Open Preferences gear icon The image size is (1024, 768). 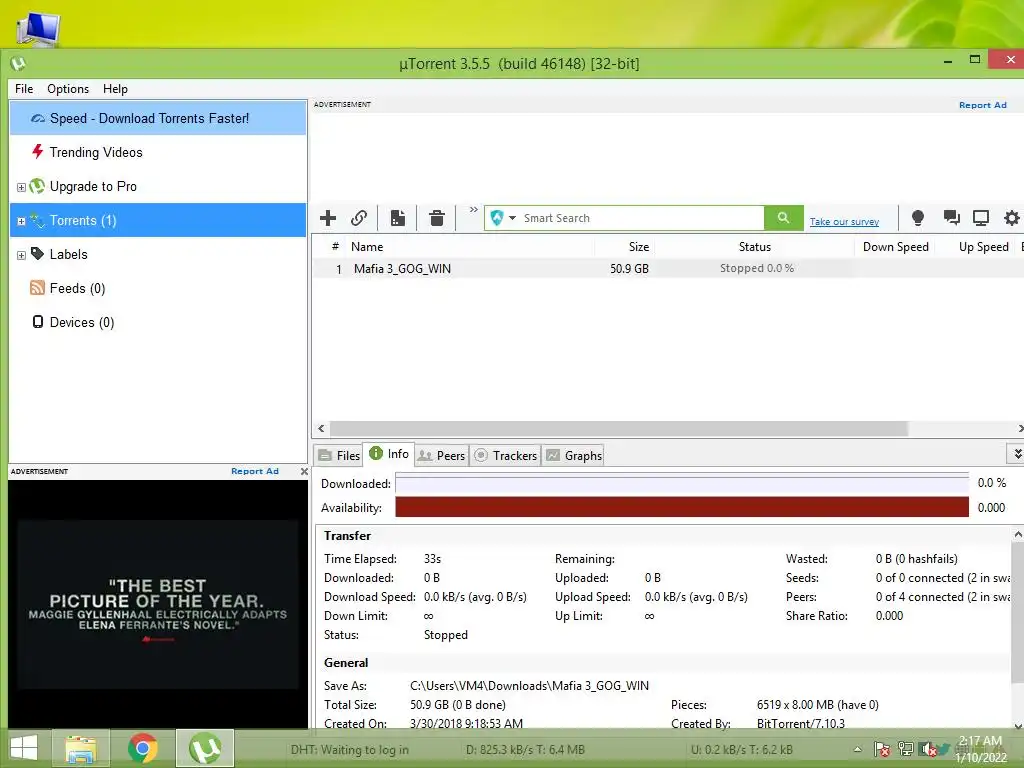(1012, 218)
